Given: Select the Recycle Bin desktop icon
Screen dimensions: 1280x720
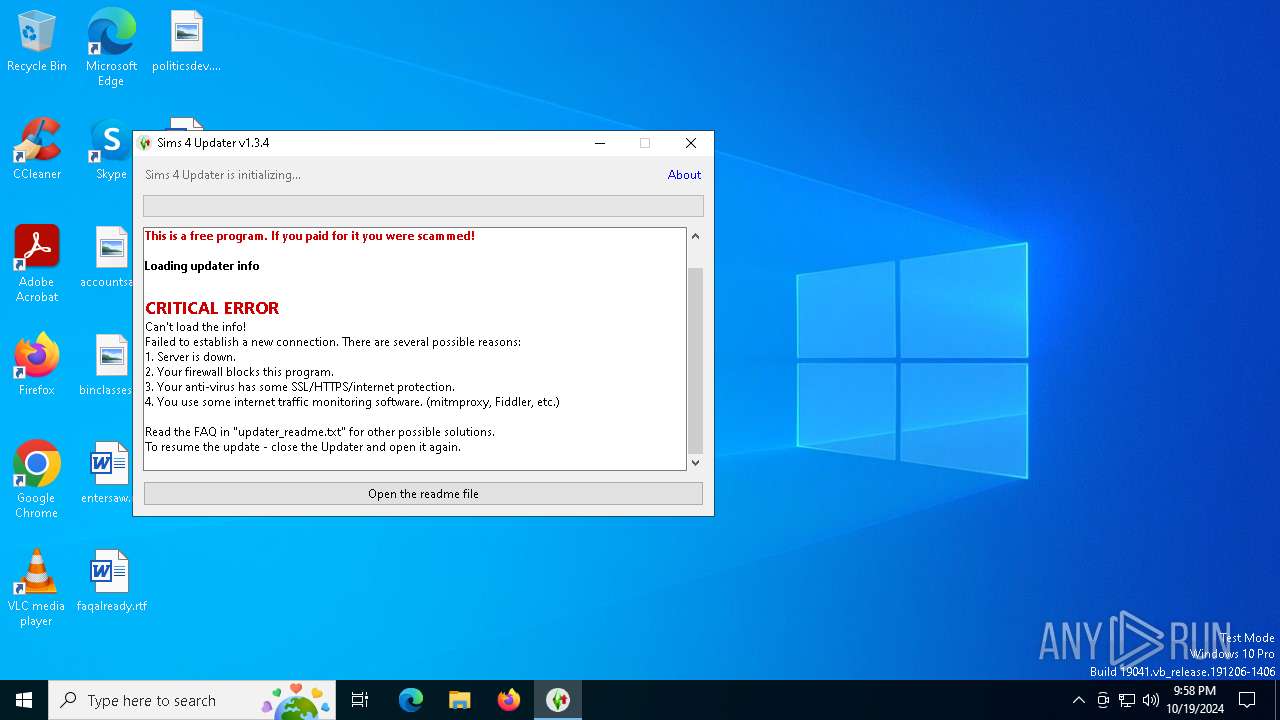Looking at the screenshot, I should [37, 41].
